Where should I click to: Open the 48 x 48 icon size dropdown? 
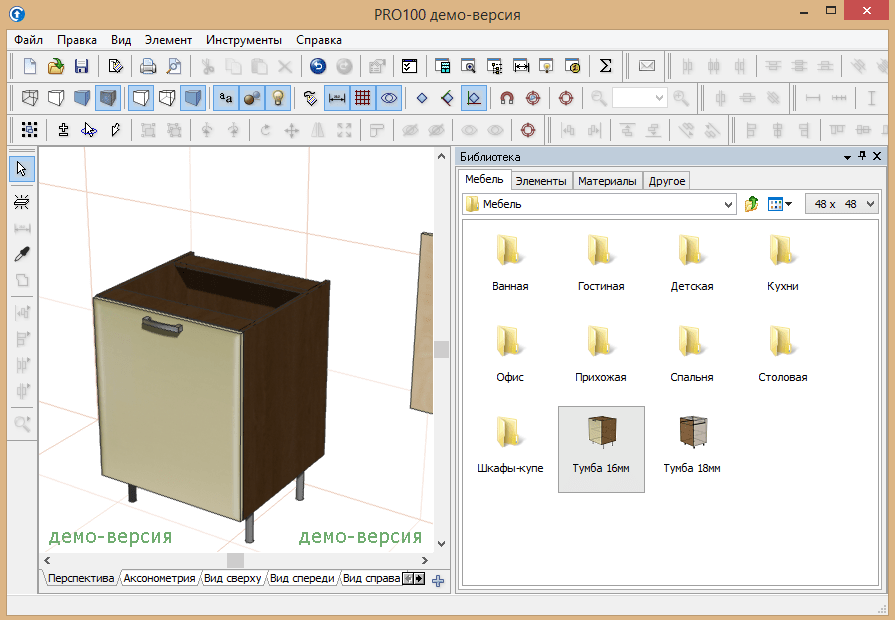(x=870, y=204)
